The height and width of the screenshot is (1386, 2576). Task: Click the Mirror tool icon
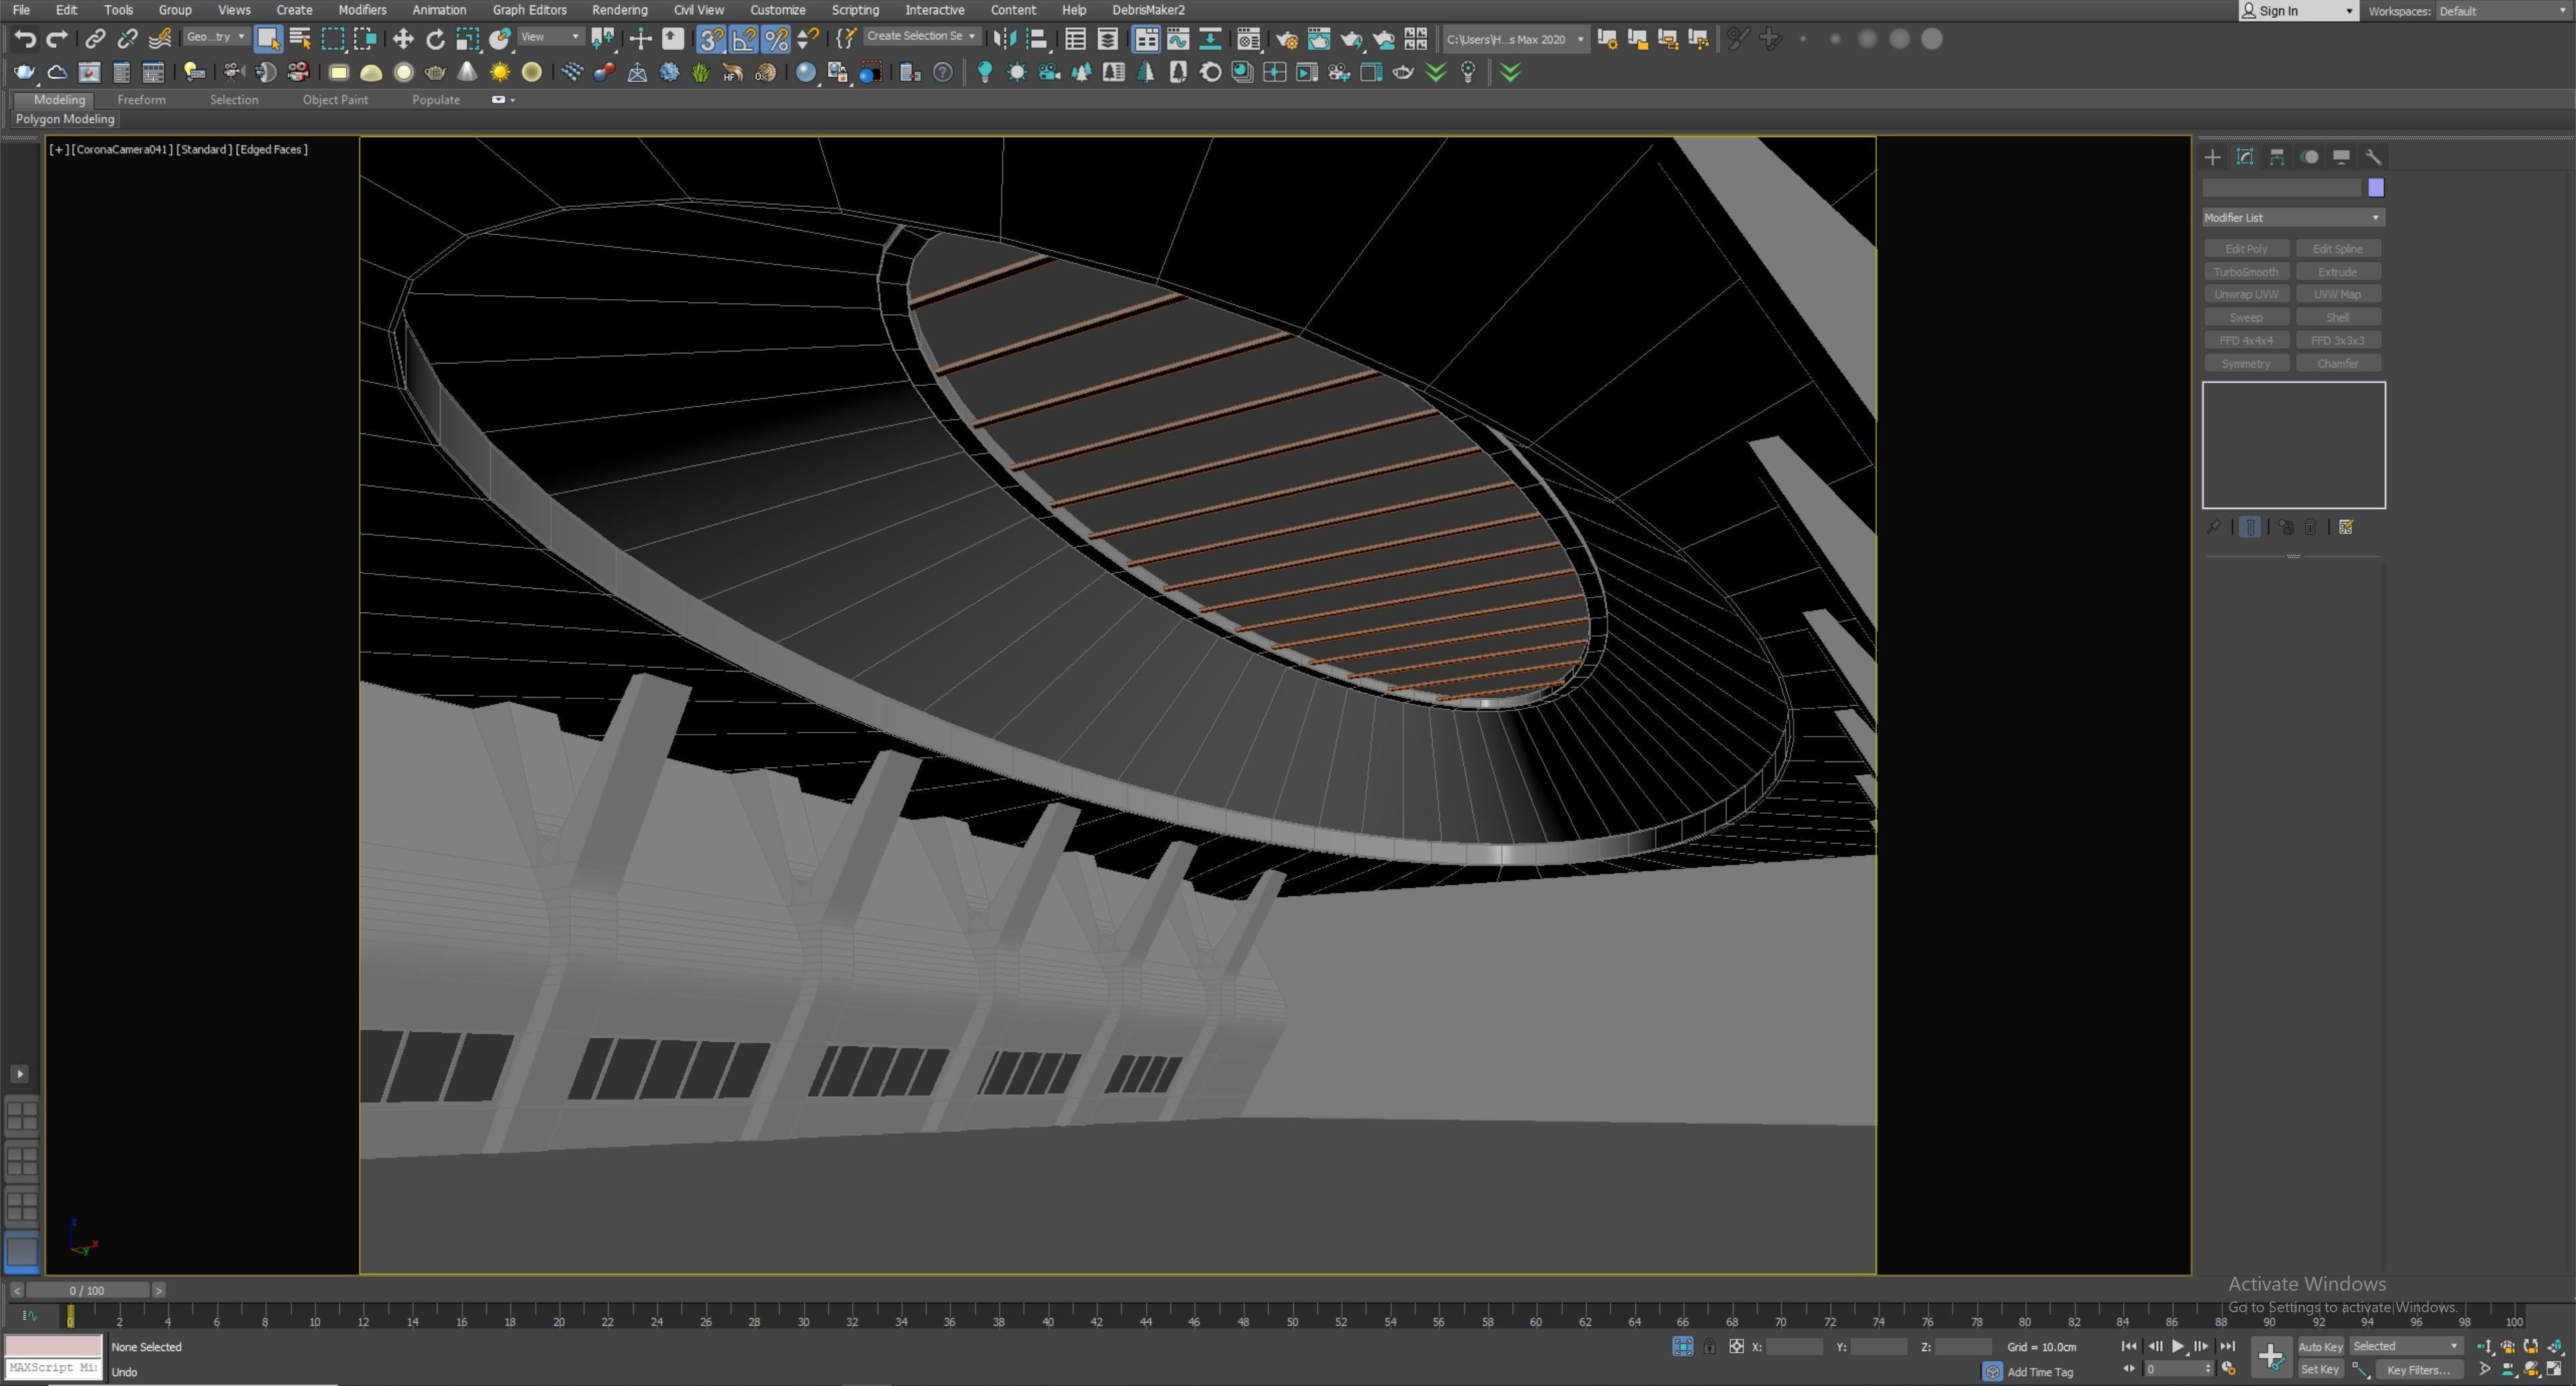[x=1004, y=39]
